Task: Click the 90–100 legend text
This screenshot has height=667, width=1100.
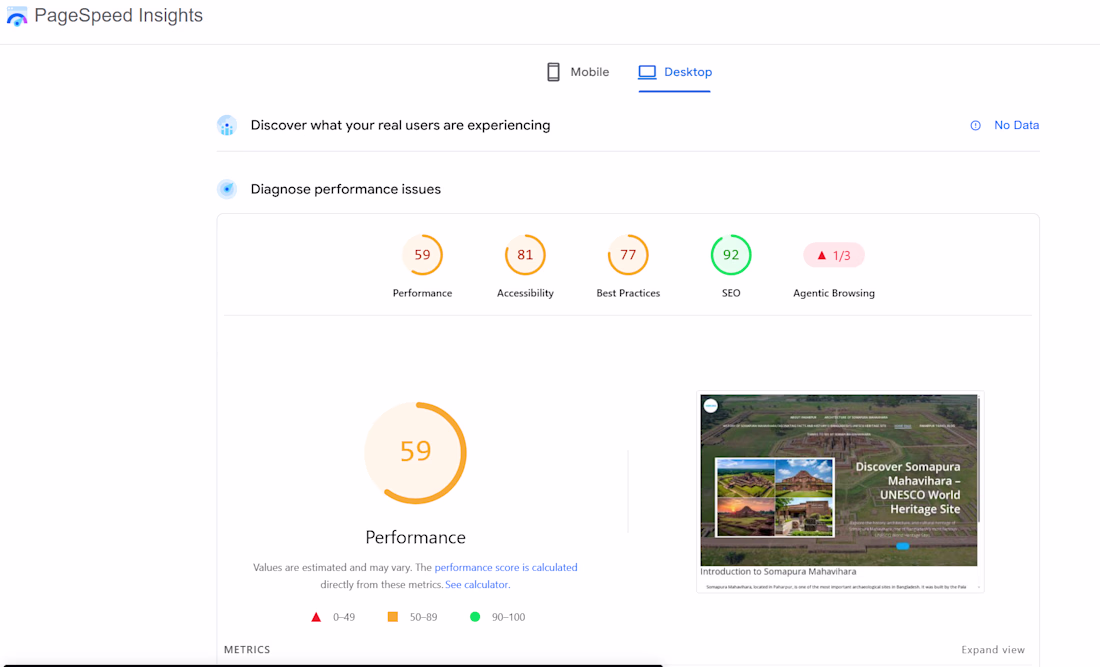Action: click(508, 617)
